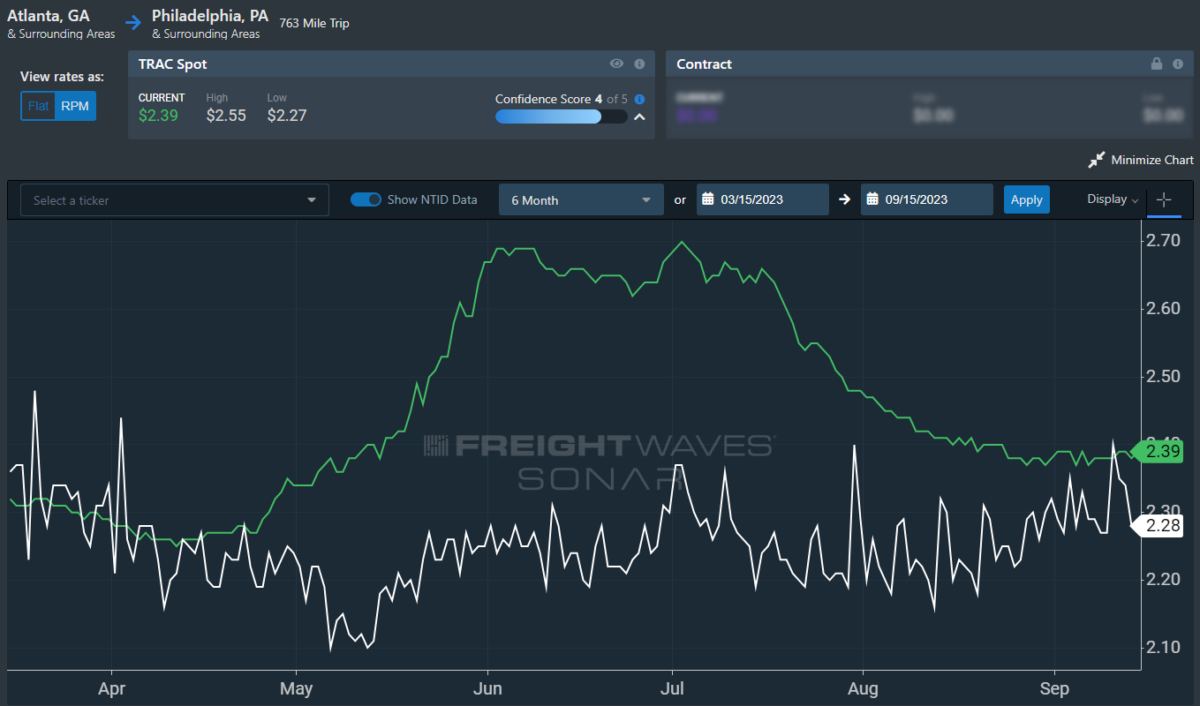Open the Contract panel info icon
The height and width of the screenshot is (706, 1200).
tap(1180, 64)
